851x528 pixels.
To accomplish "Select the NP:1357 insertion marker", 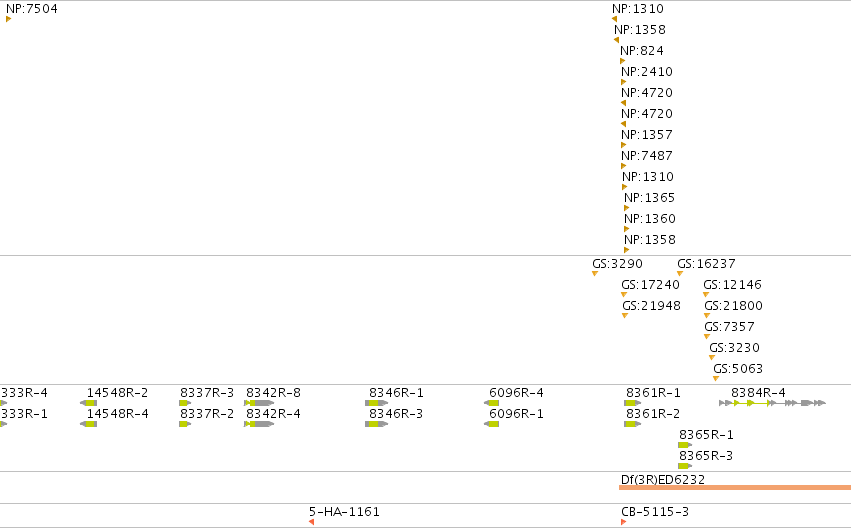I will click(624, 145).
